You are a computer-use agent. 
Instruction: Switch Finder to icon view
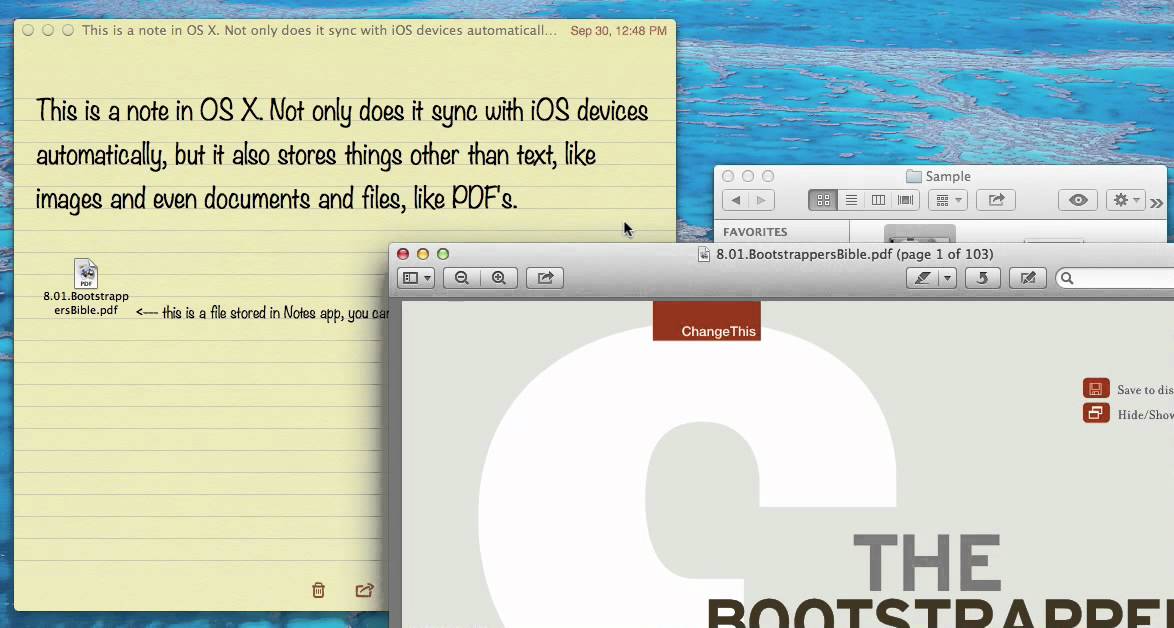tap(823, 200)
